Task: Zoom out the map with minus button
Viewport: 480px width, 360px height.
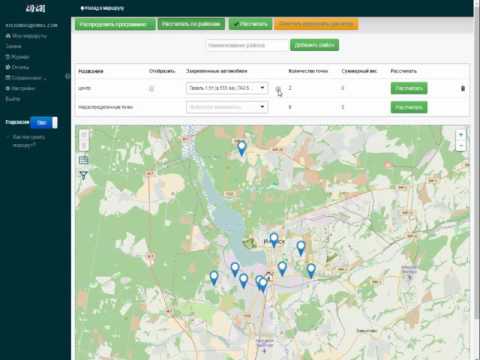Action: pos(461,146)
